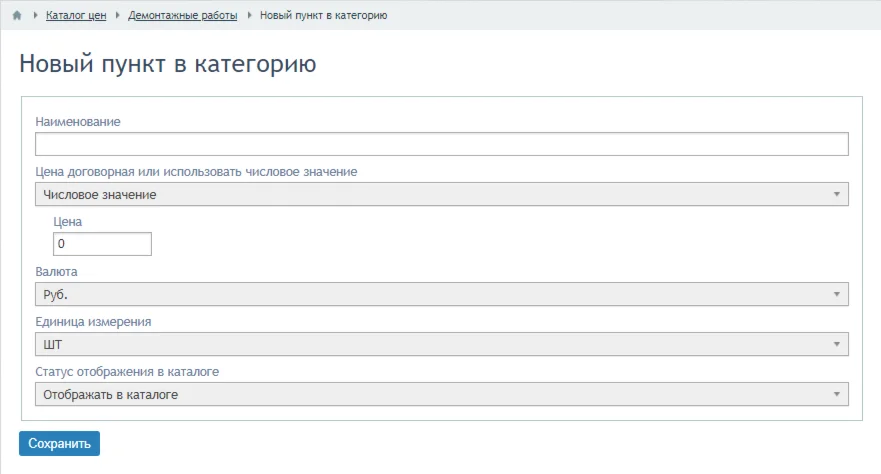Click the "Единица измерения" field label
Viewport: 881px width, 474px height.
(93, 322)
